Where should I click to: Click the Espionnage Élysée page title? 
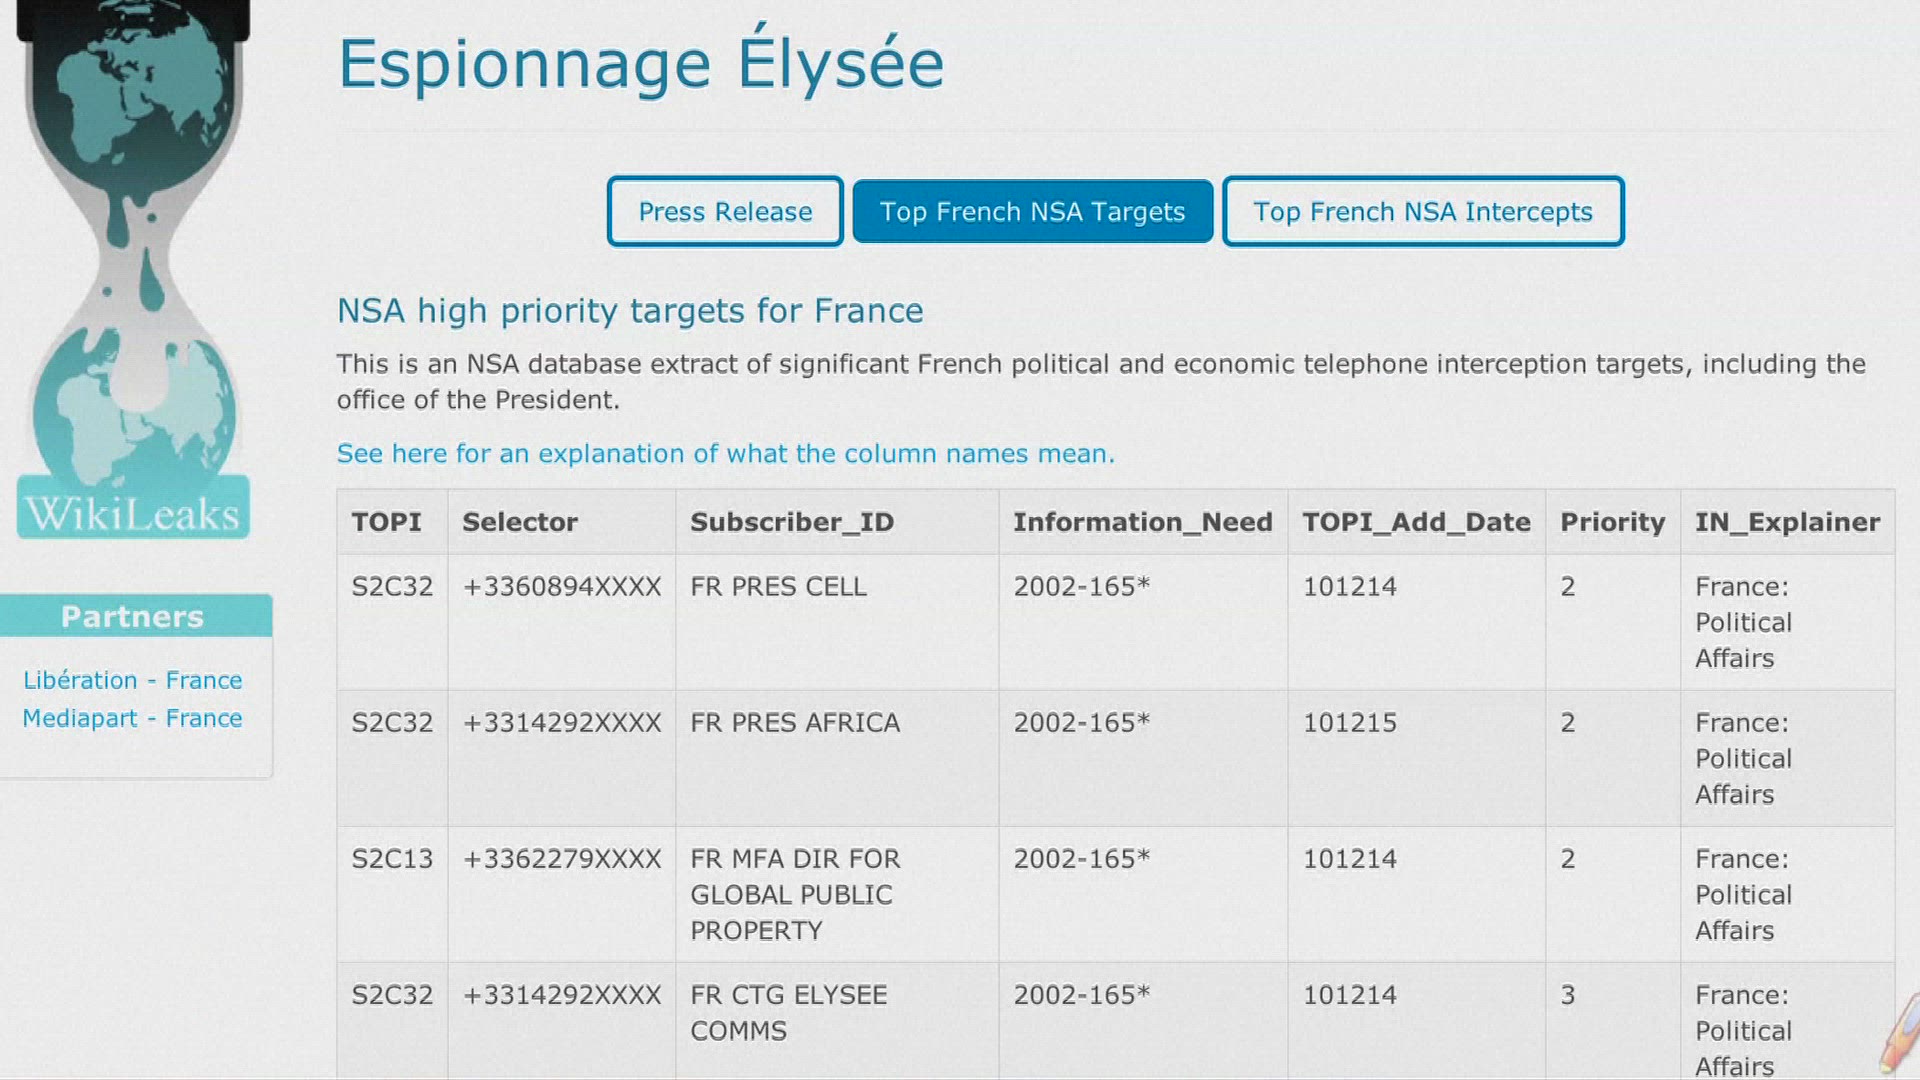coord(641,64)
